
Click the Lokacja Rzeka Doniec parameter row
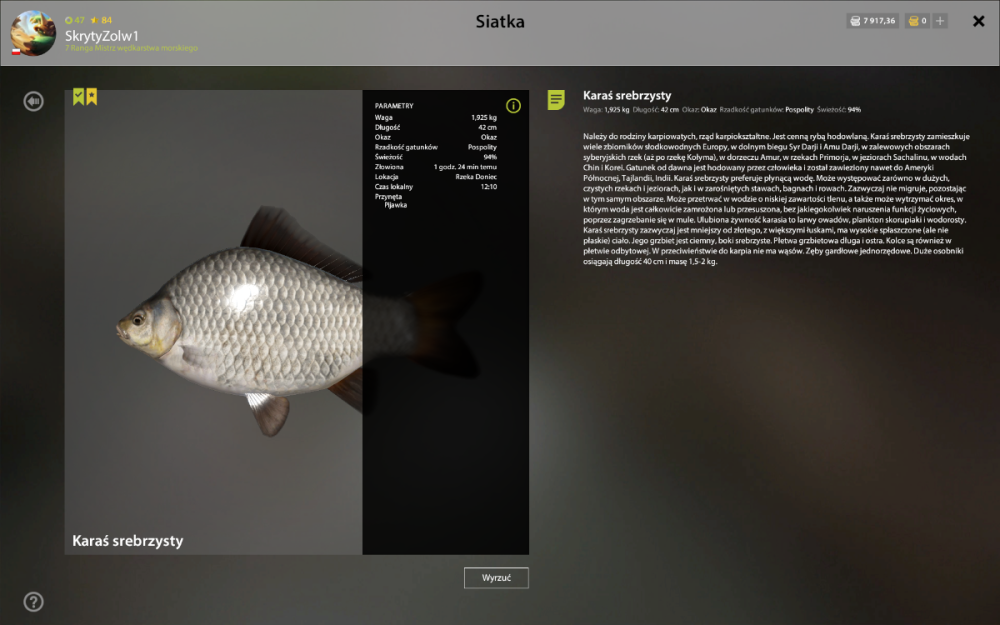point(436,177)
